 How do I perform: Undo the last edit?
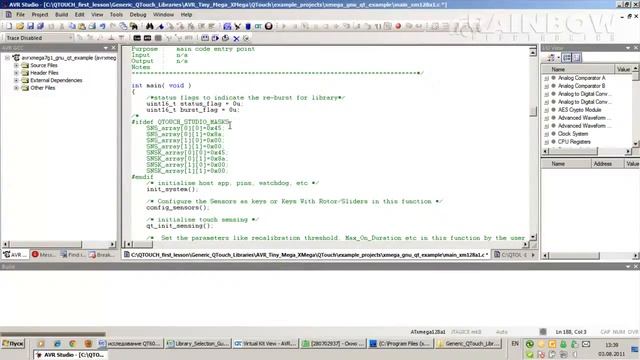click(102, 26)
